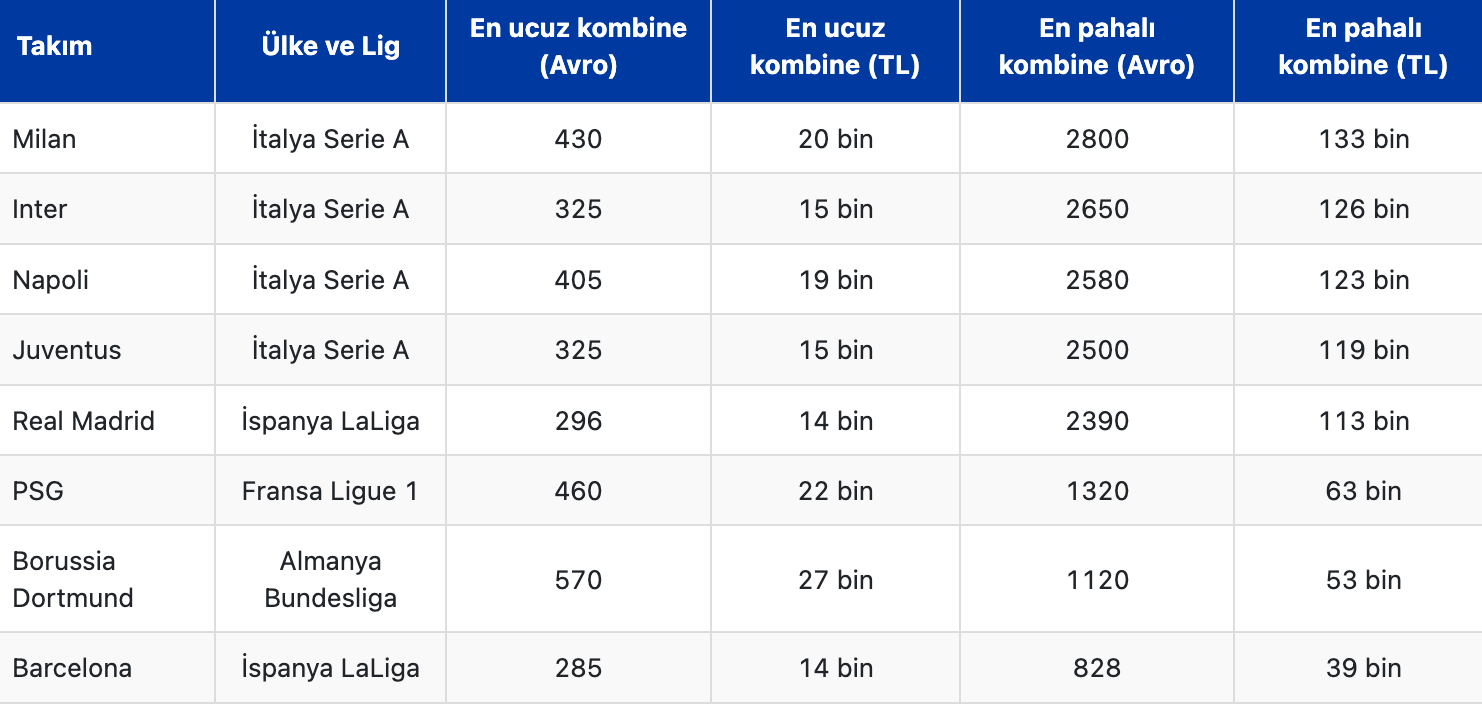Click the Real Madrid team cell
Viewport: 1482px width, 710px height.
tap(84, 421)
